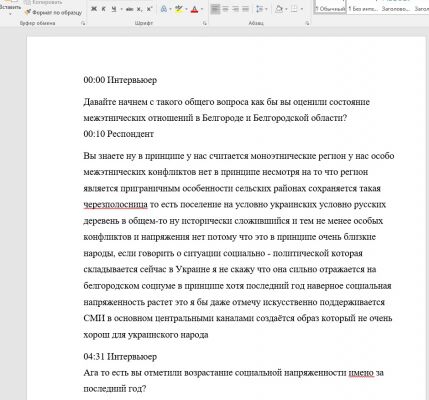Click word СМИ in the paragraph
The width and height of the screenshot is (429, 400).
click(94, 318)
